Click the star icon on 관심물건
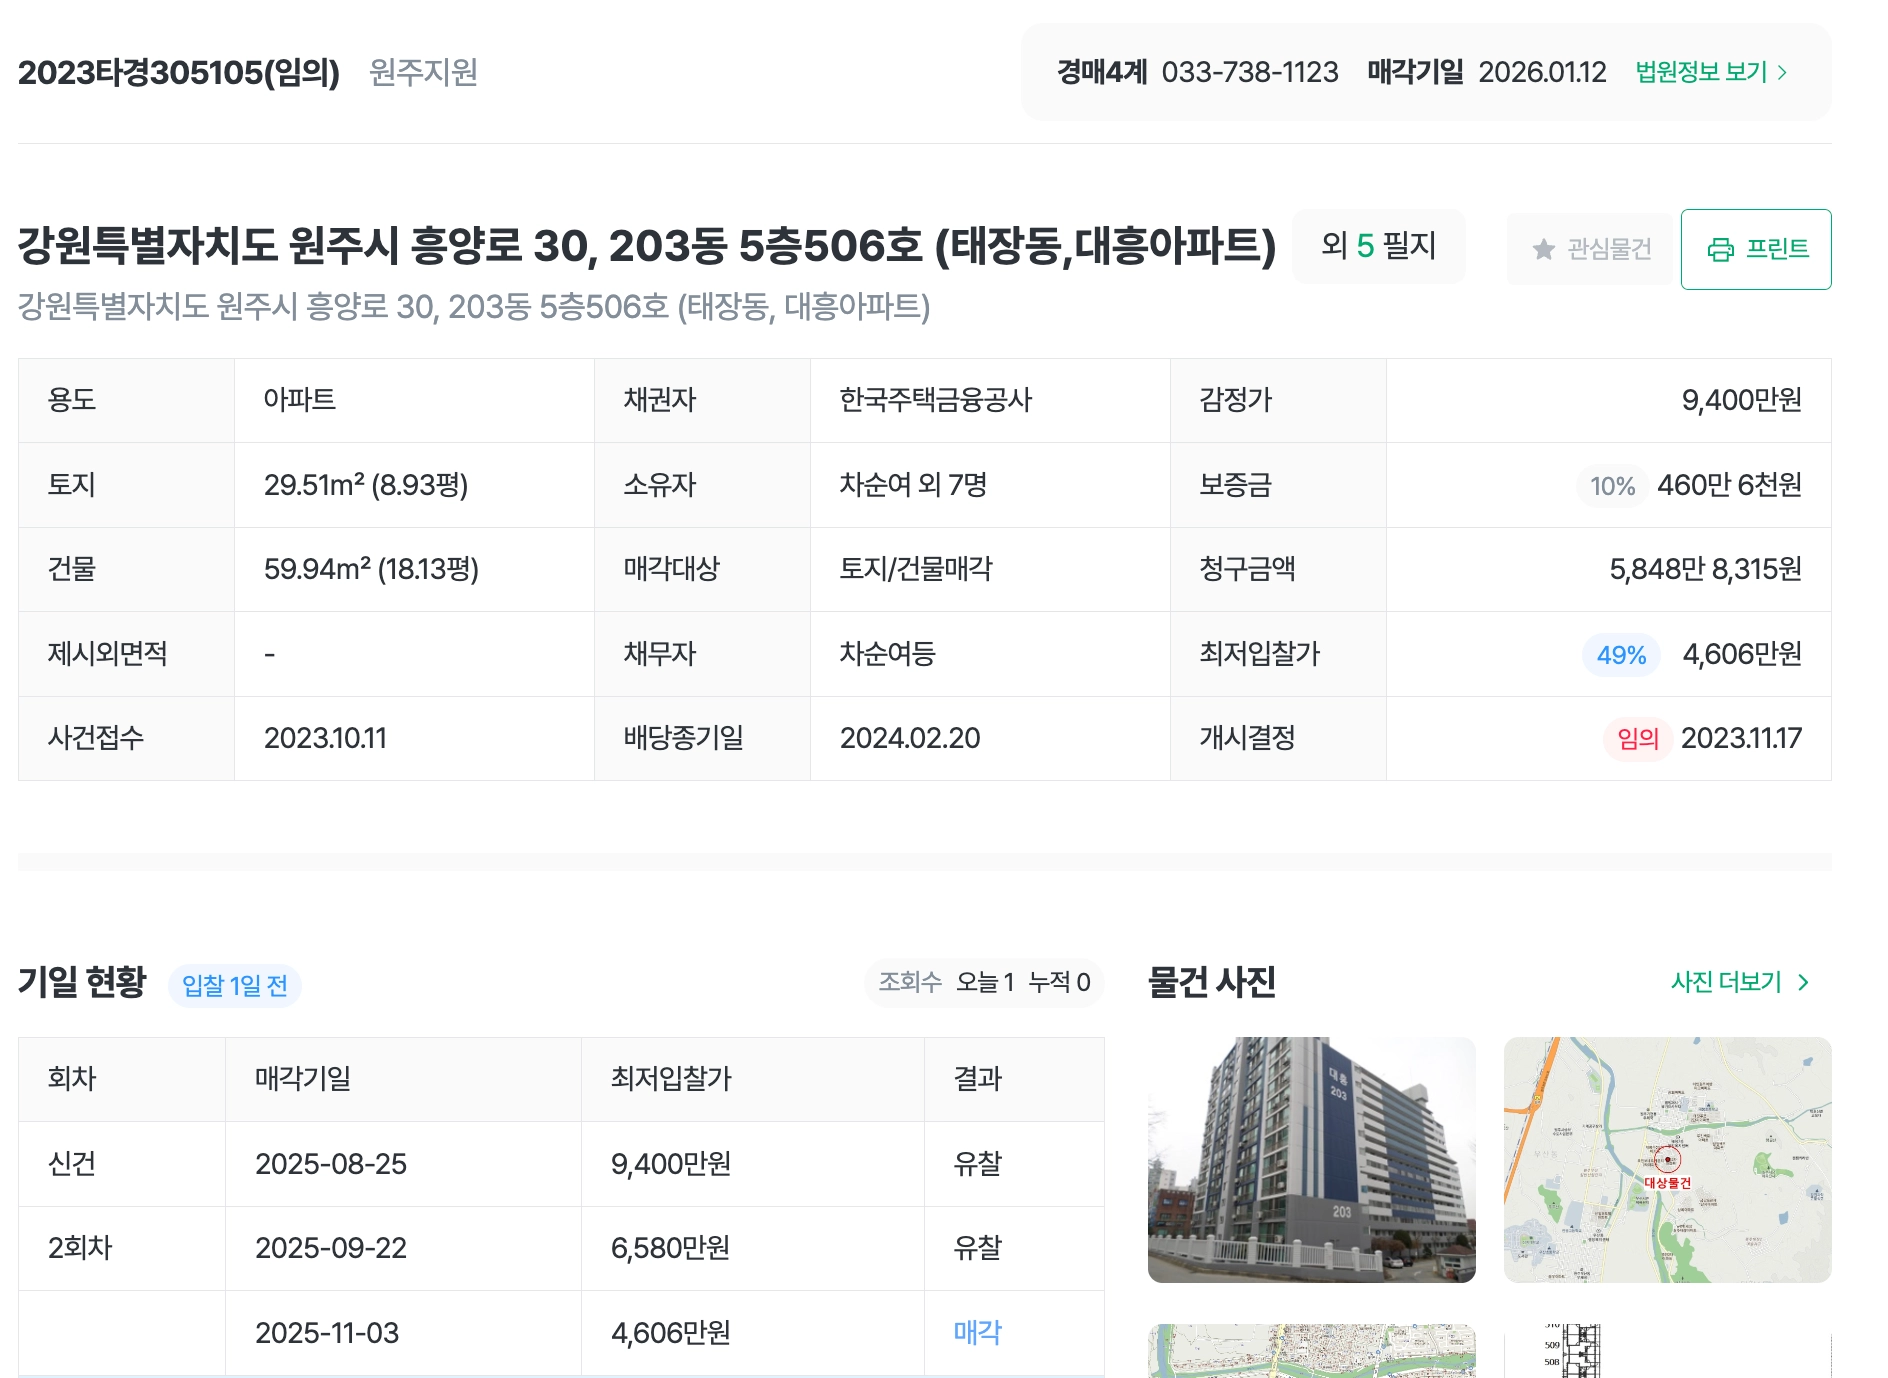Image resolution: width=1888 pixels, height=1378 pixels. (1544, 249)
